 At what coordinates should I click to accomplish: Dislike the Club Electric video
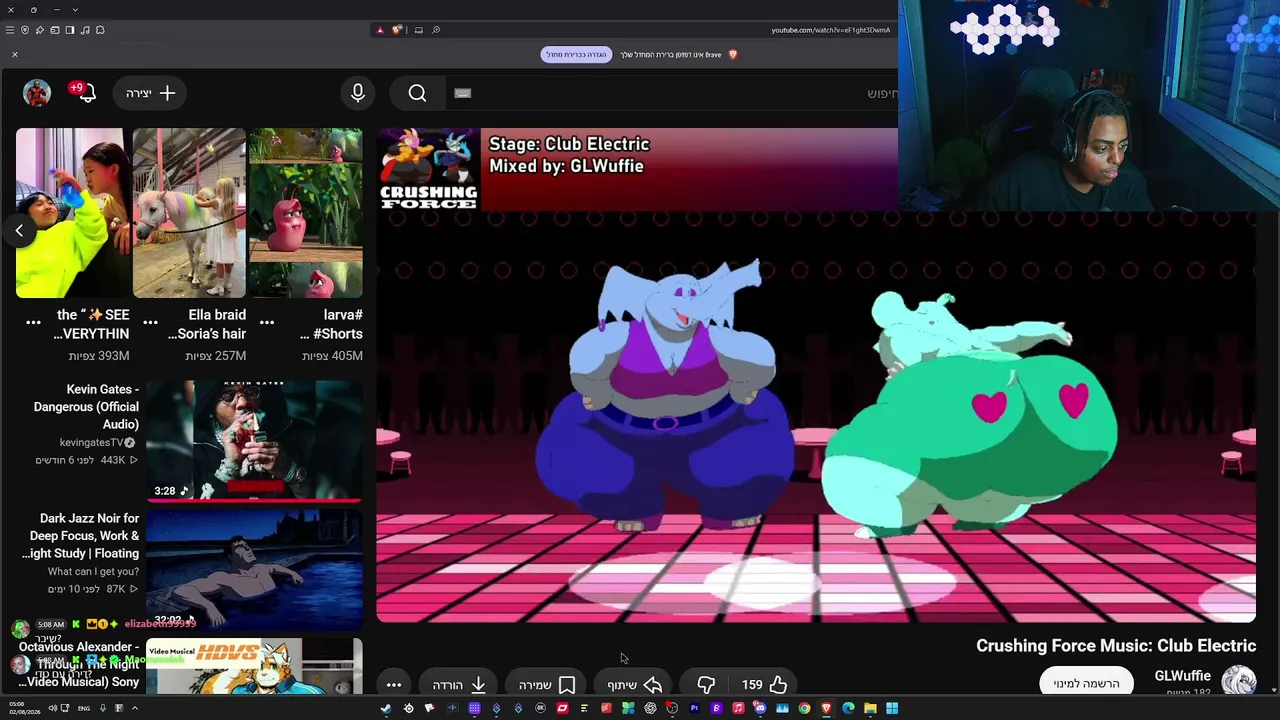click(x=706, y=684)
